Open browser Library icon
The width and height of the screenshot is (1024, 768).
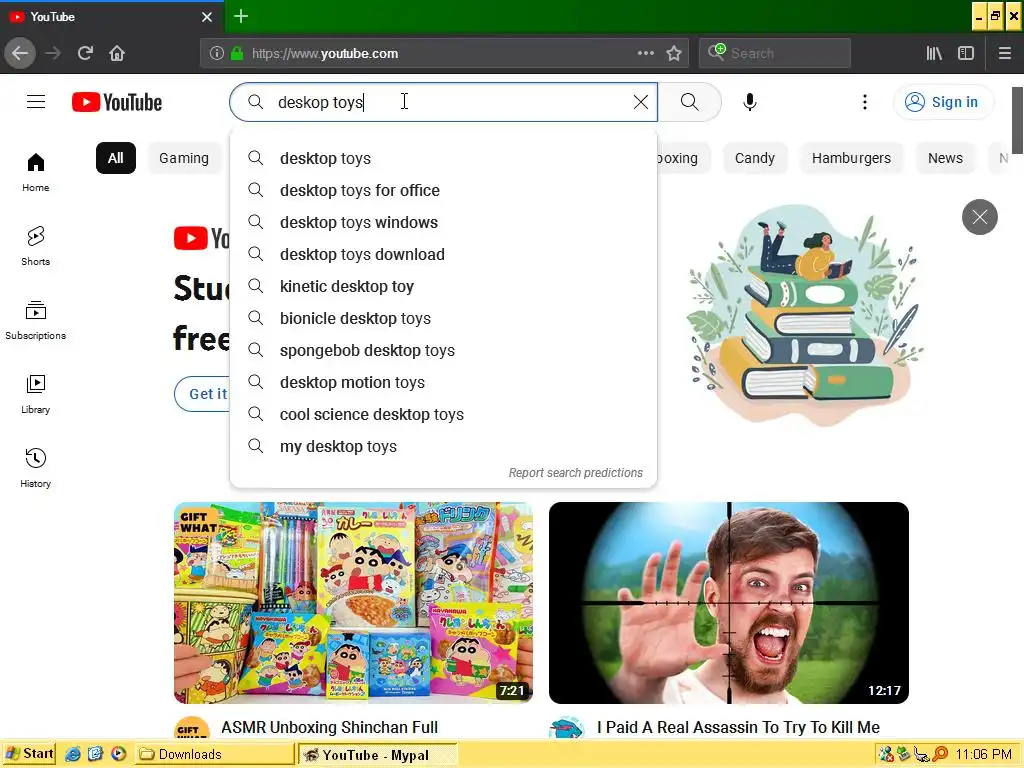935,54
